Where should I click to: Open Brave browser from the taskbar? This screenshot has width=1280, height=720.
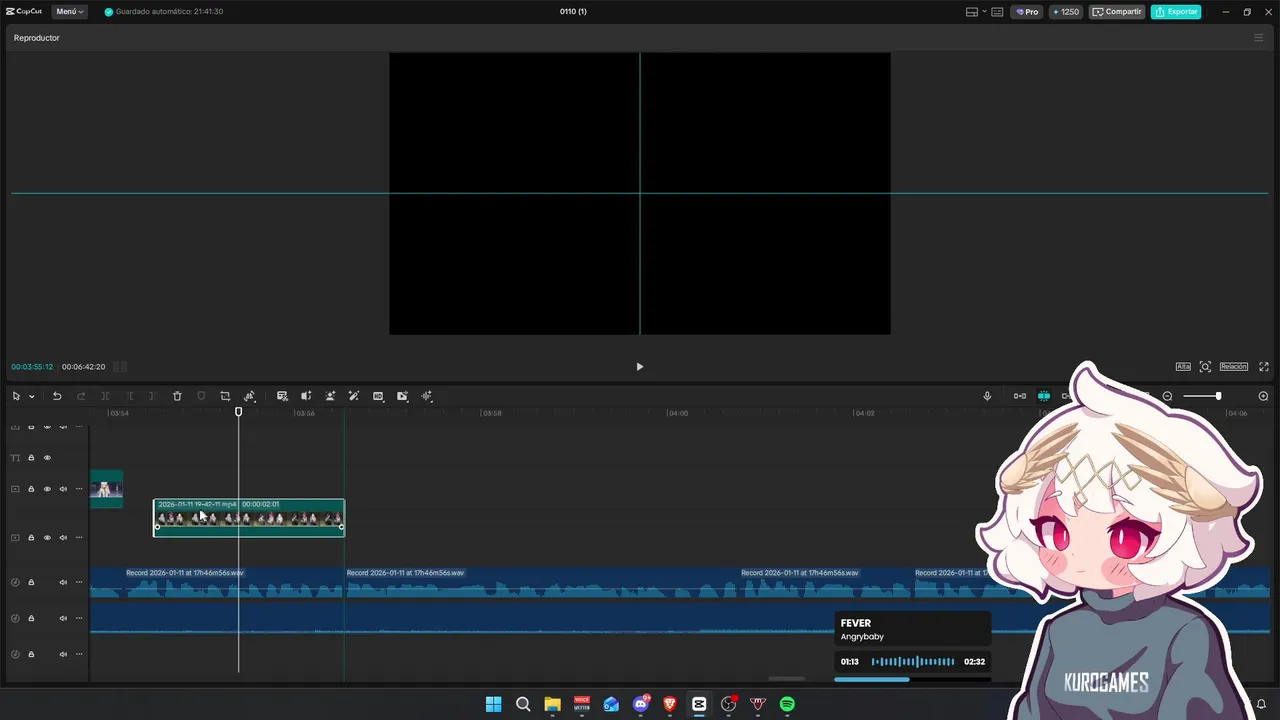point(670,704)
